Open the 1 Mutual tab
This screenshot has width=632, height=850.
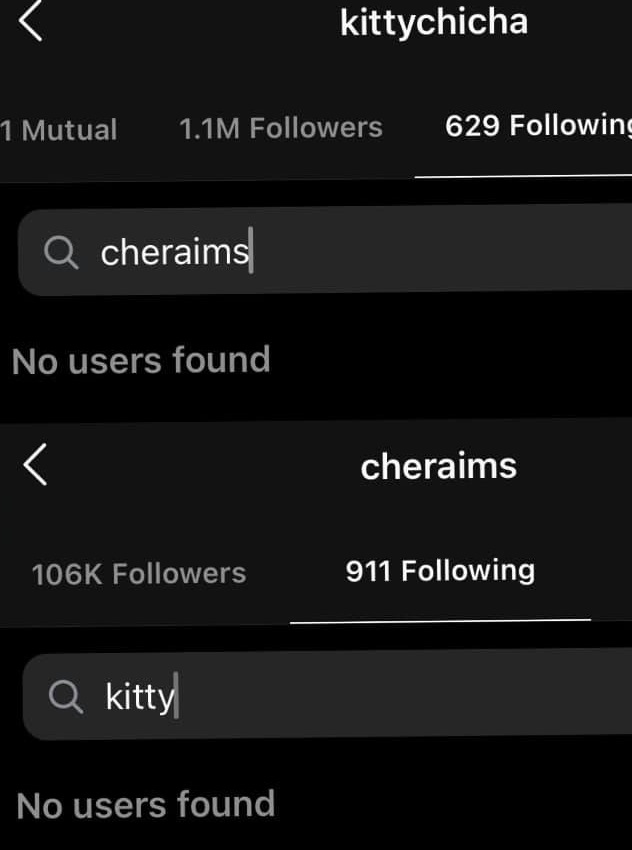58,129
